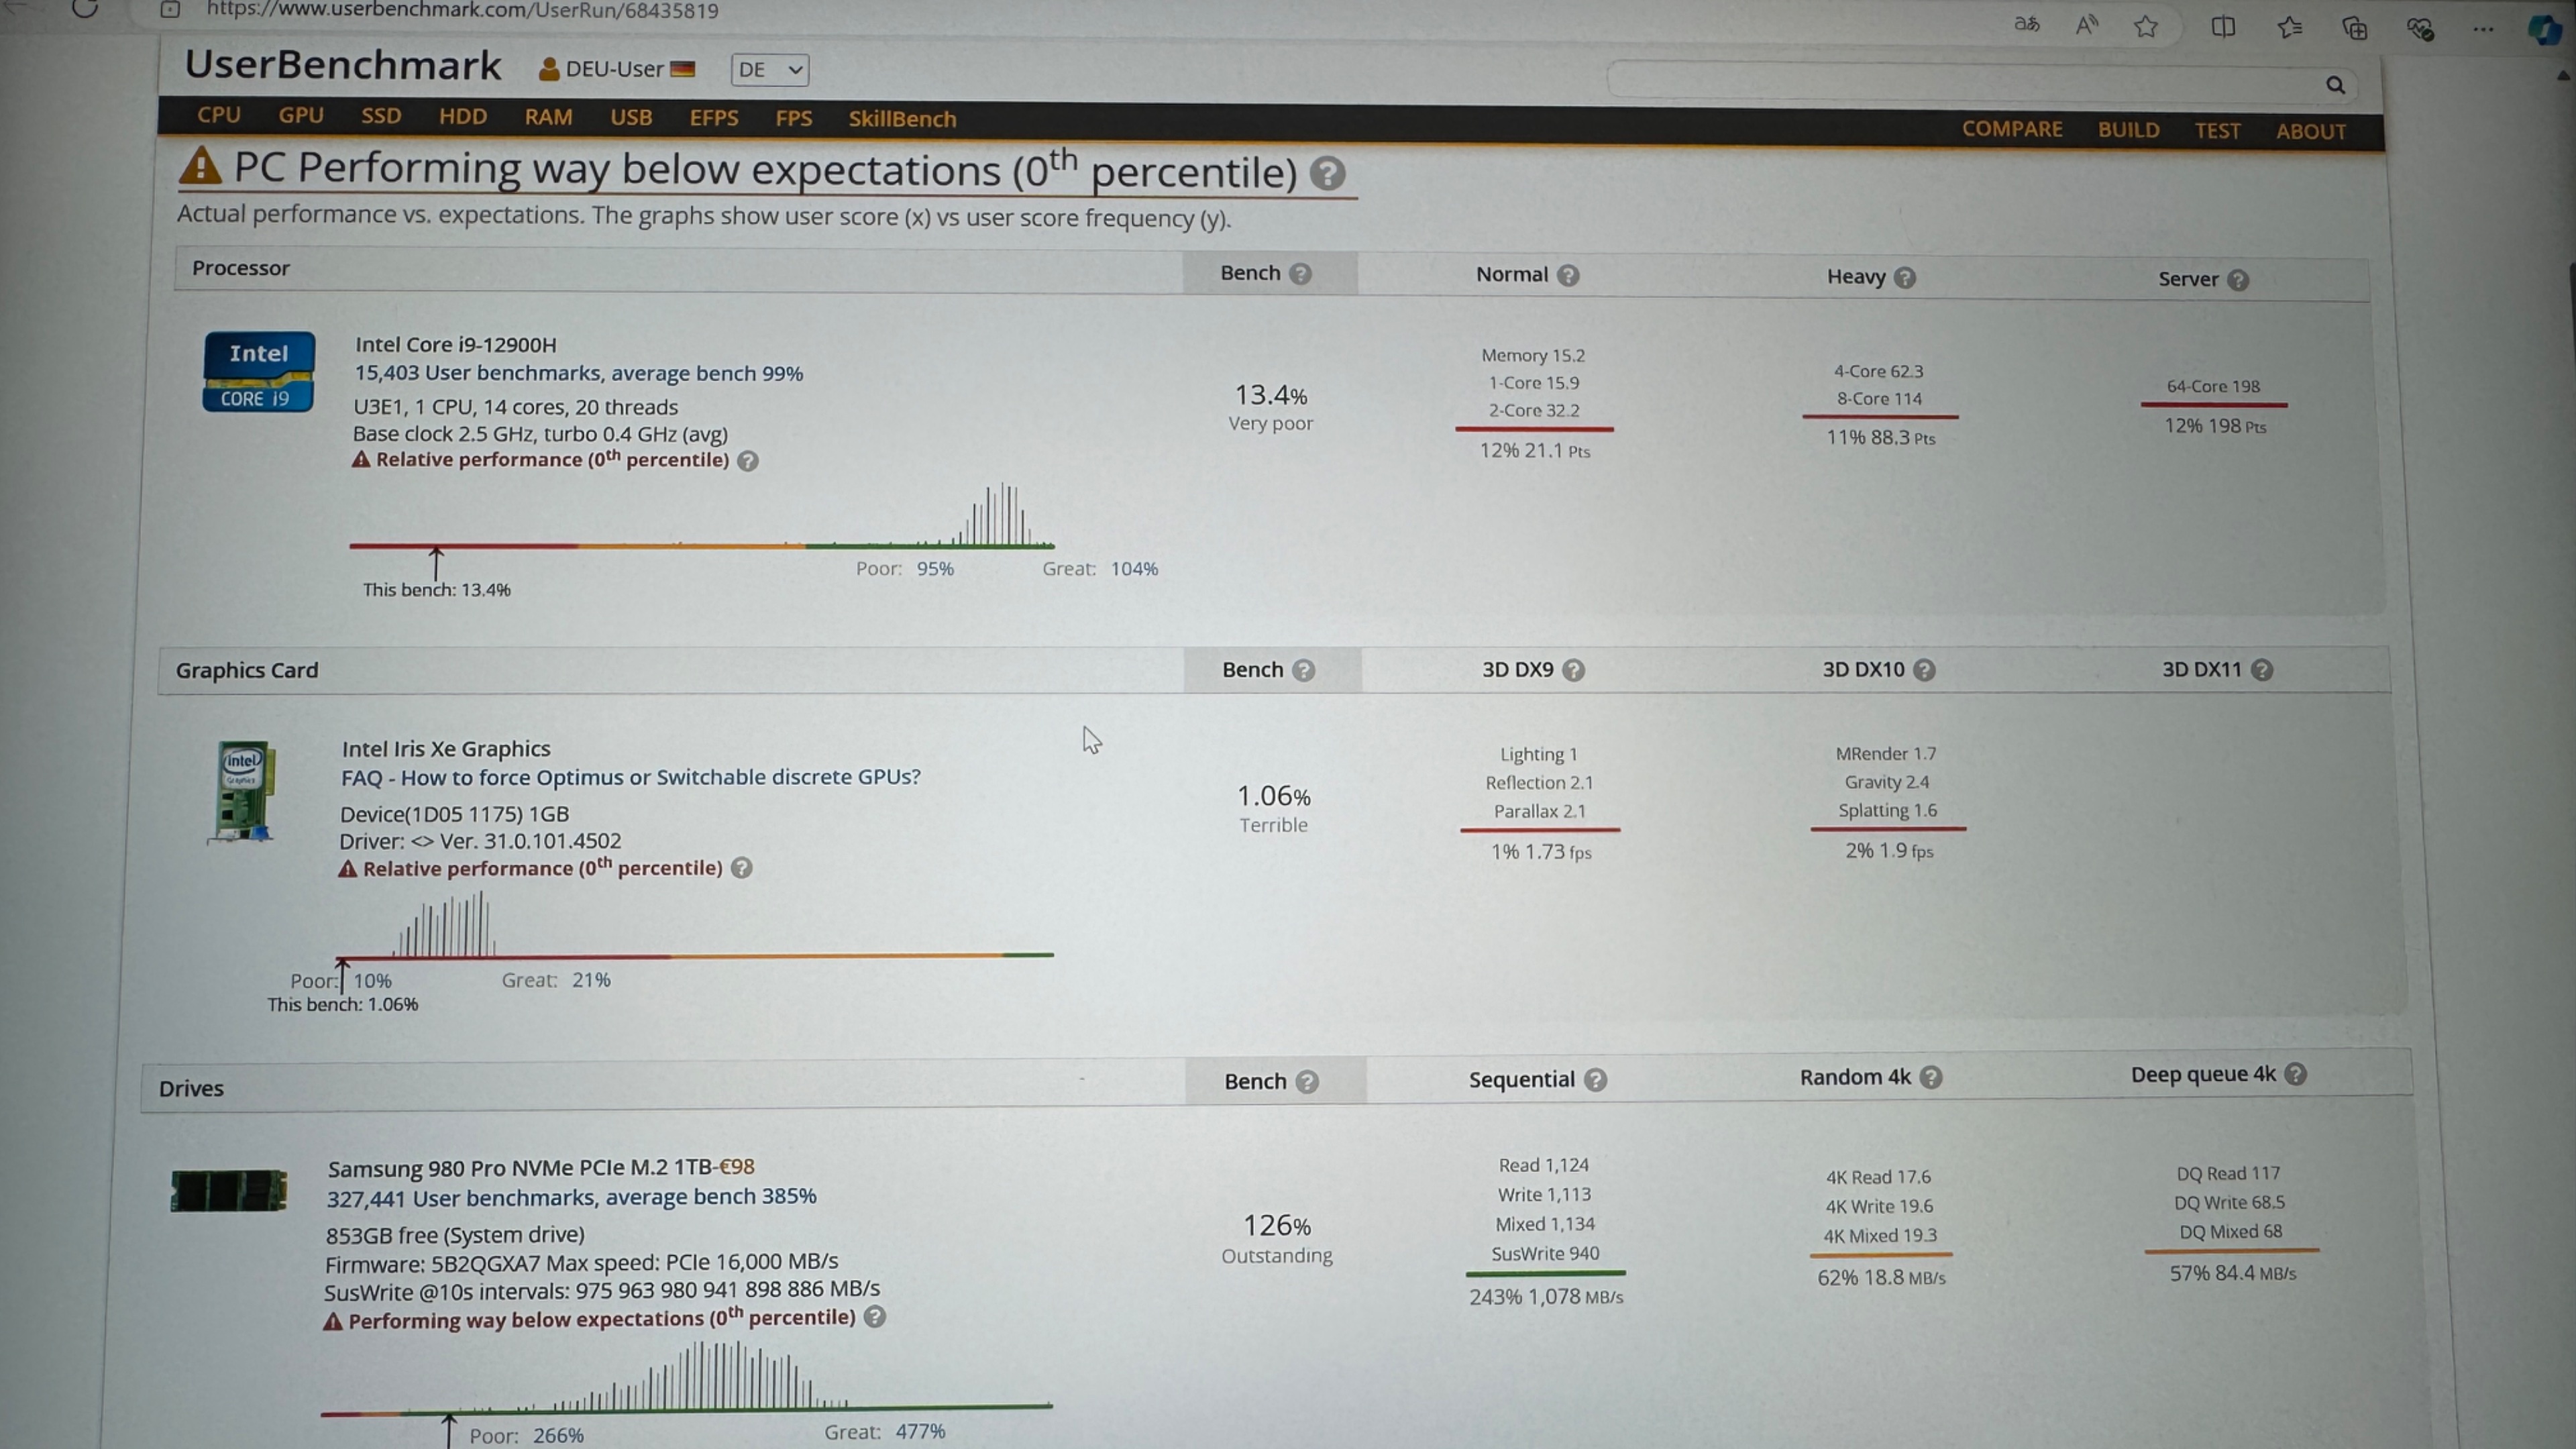The image size is (2576, 1449).
Task: Click help icon next to Deep queue 4k
Action: (2296, 1074)
